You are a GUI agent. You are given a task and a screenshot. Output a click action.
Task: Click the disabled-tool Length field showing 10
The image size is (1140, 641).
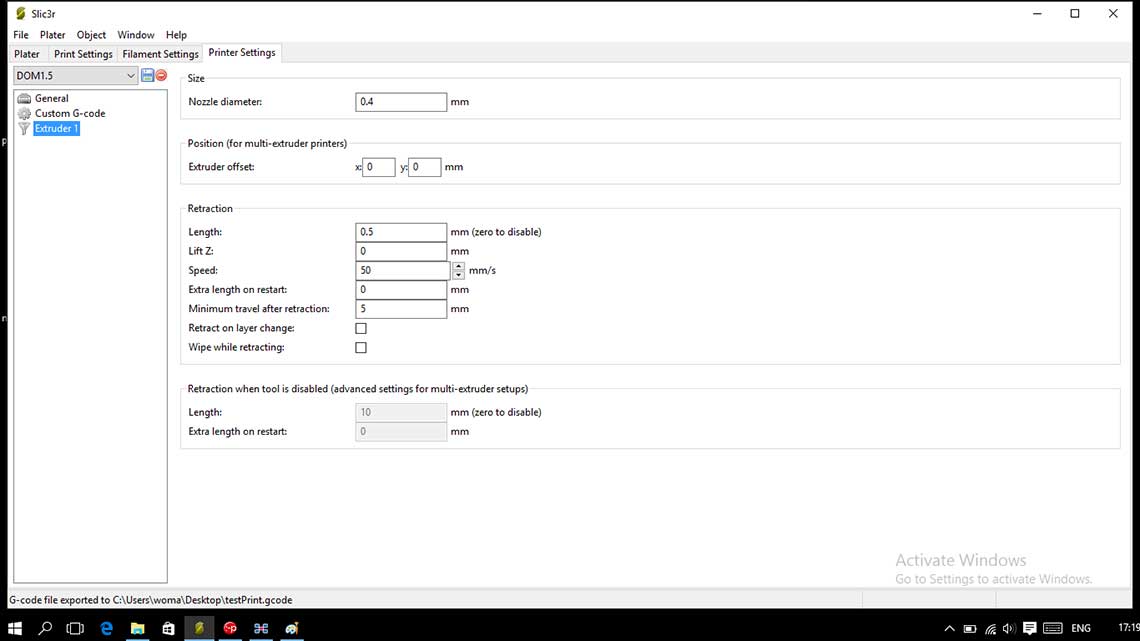(401, 412)
